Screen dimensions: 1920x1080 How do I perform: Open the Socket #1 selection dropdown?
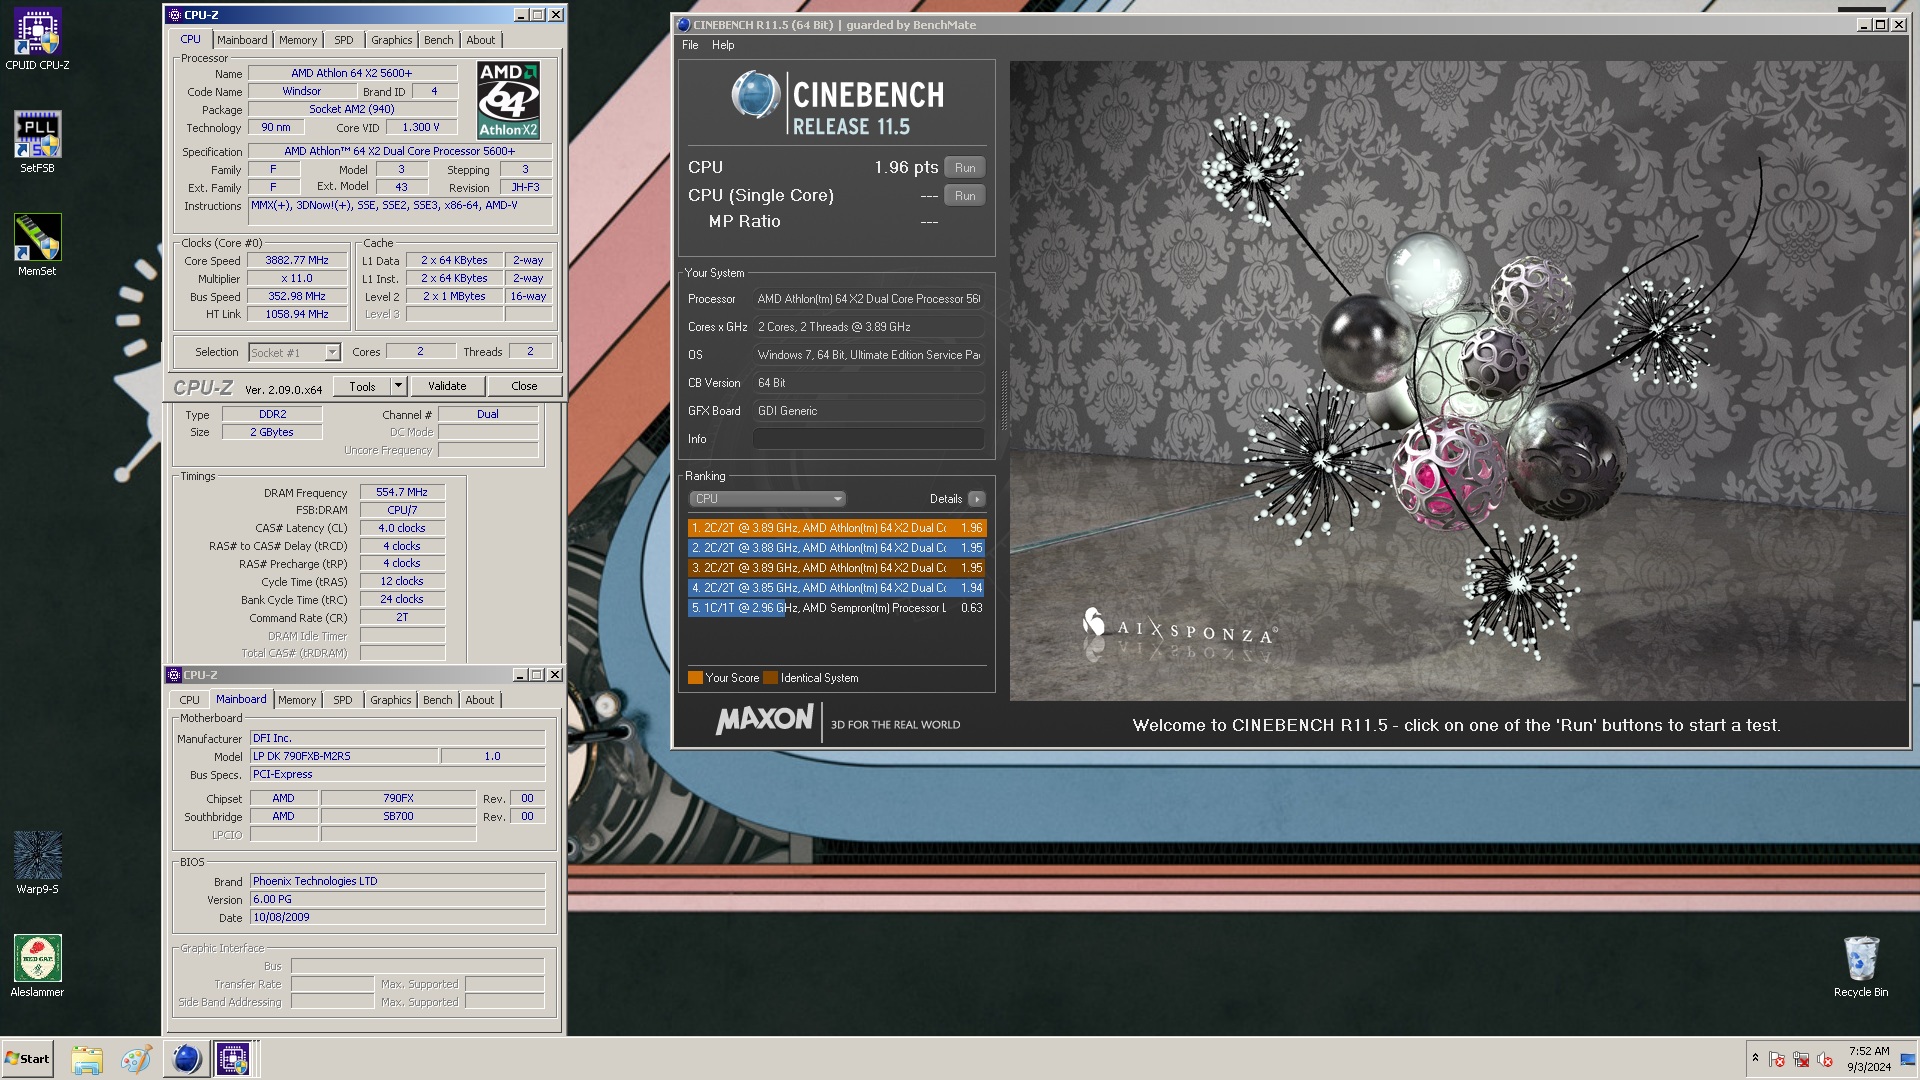coord(295,352)
